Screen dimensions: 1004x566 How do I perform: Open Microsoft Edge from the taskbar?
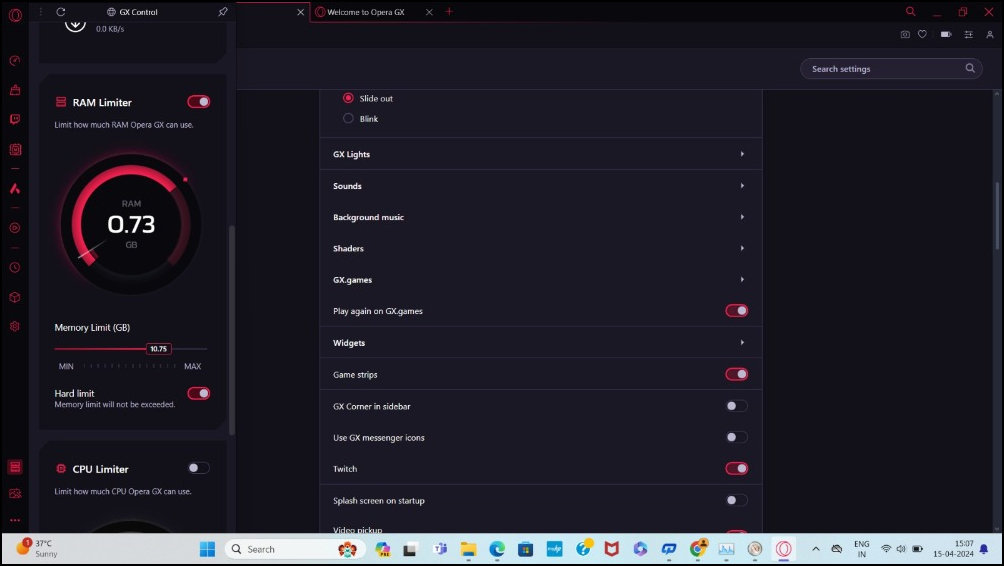[497, 549]
